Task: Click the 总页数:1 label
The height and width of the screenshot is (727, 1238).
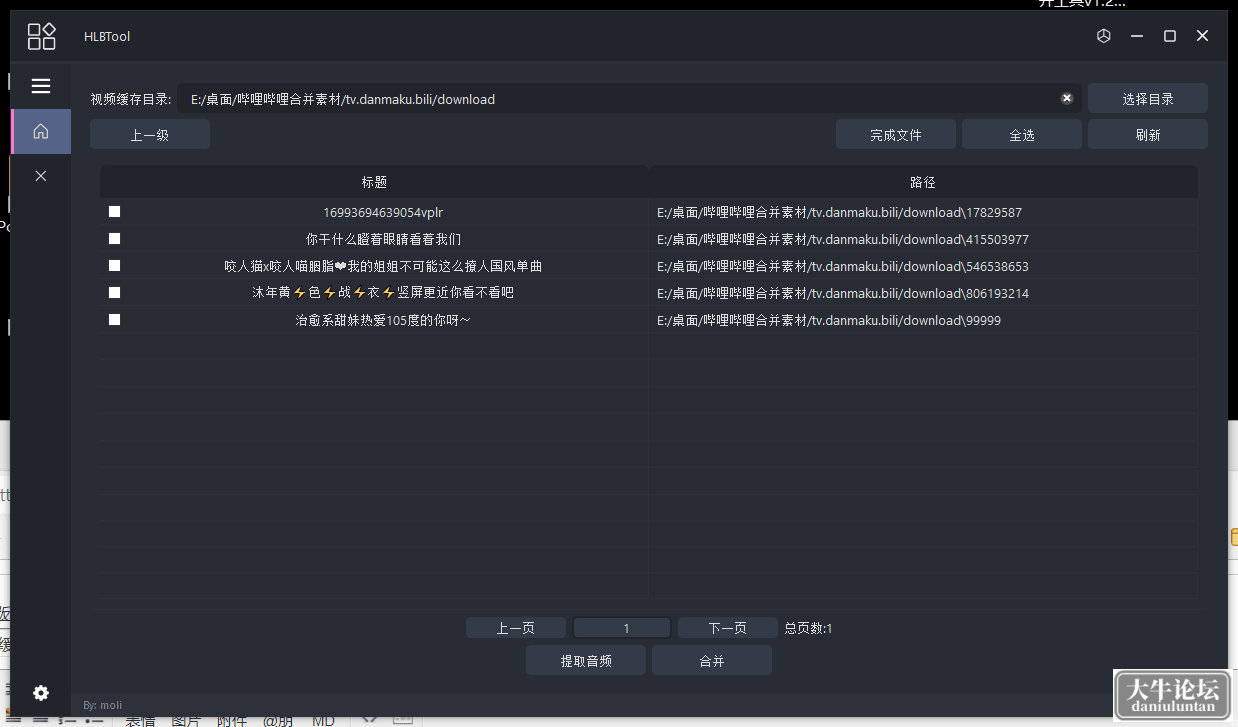Action: [809, 628]
